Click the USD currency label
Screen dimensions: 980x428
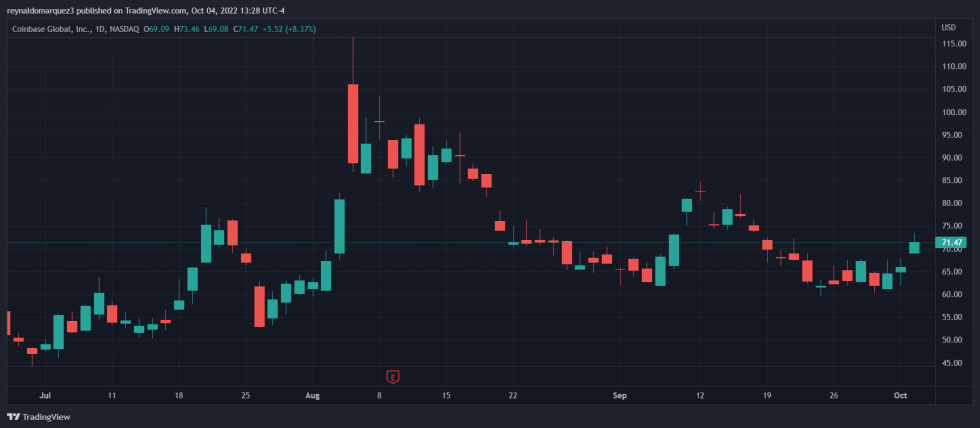[948, 27]
